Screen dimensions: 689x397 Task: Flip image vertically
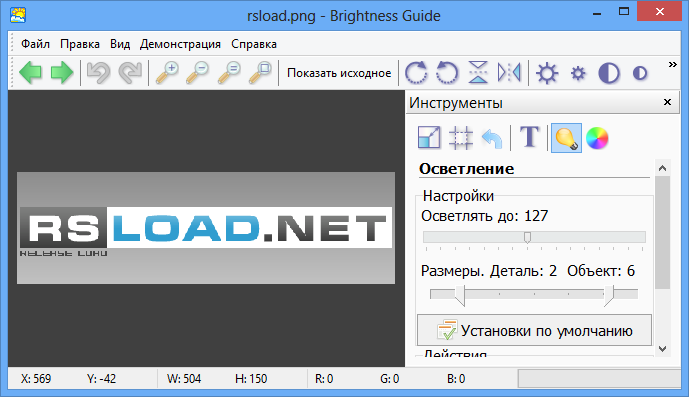click(x=478, y=73)
